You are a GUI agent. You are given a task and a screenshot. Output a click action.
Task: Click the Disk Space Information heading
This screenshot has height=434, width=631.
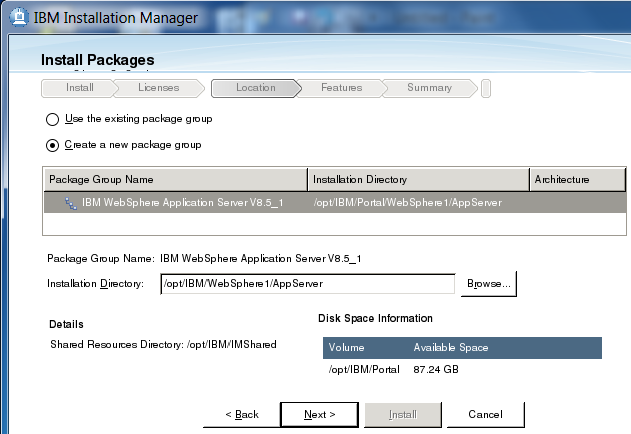pyautogui.click(x=375, y=318)
